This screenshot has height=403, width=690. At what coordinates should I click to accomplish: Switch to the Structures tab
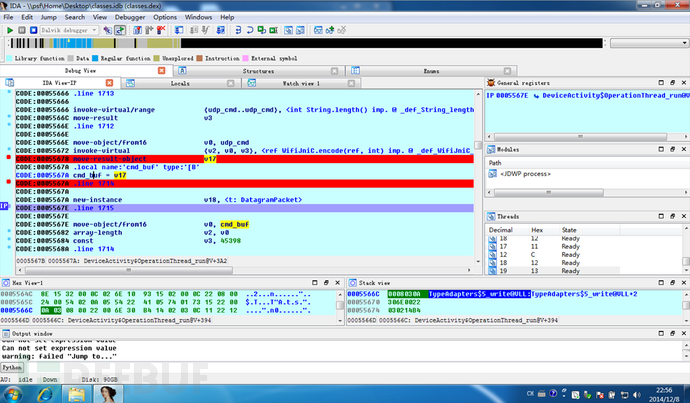[258, 71]
